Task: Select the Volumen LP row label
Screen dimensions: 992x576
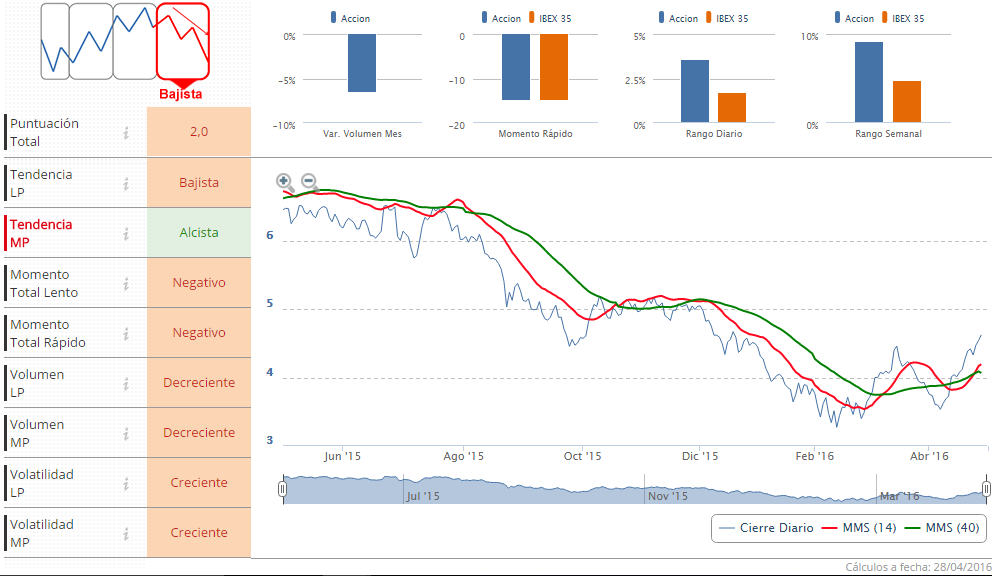Action: click(37, 383)
